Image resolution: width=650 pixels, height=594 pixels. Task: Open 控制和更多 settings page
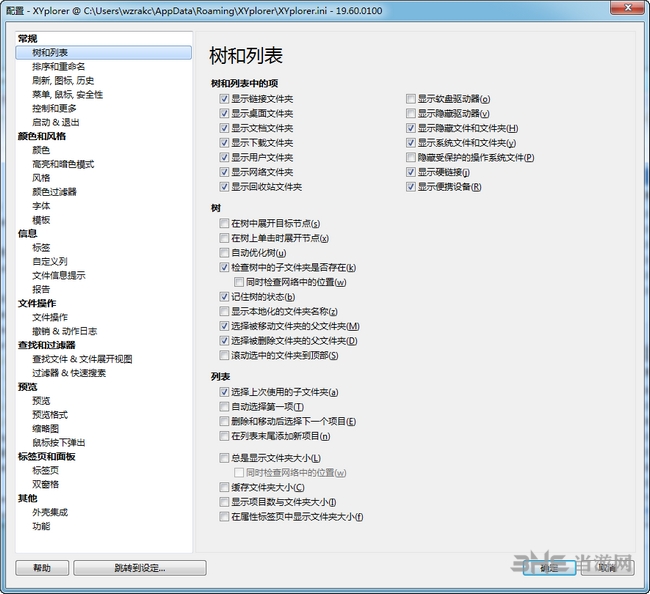click(x=54, y=109)
